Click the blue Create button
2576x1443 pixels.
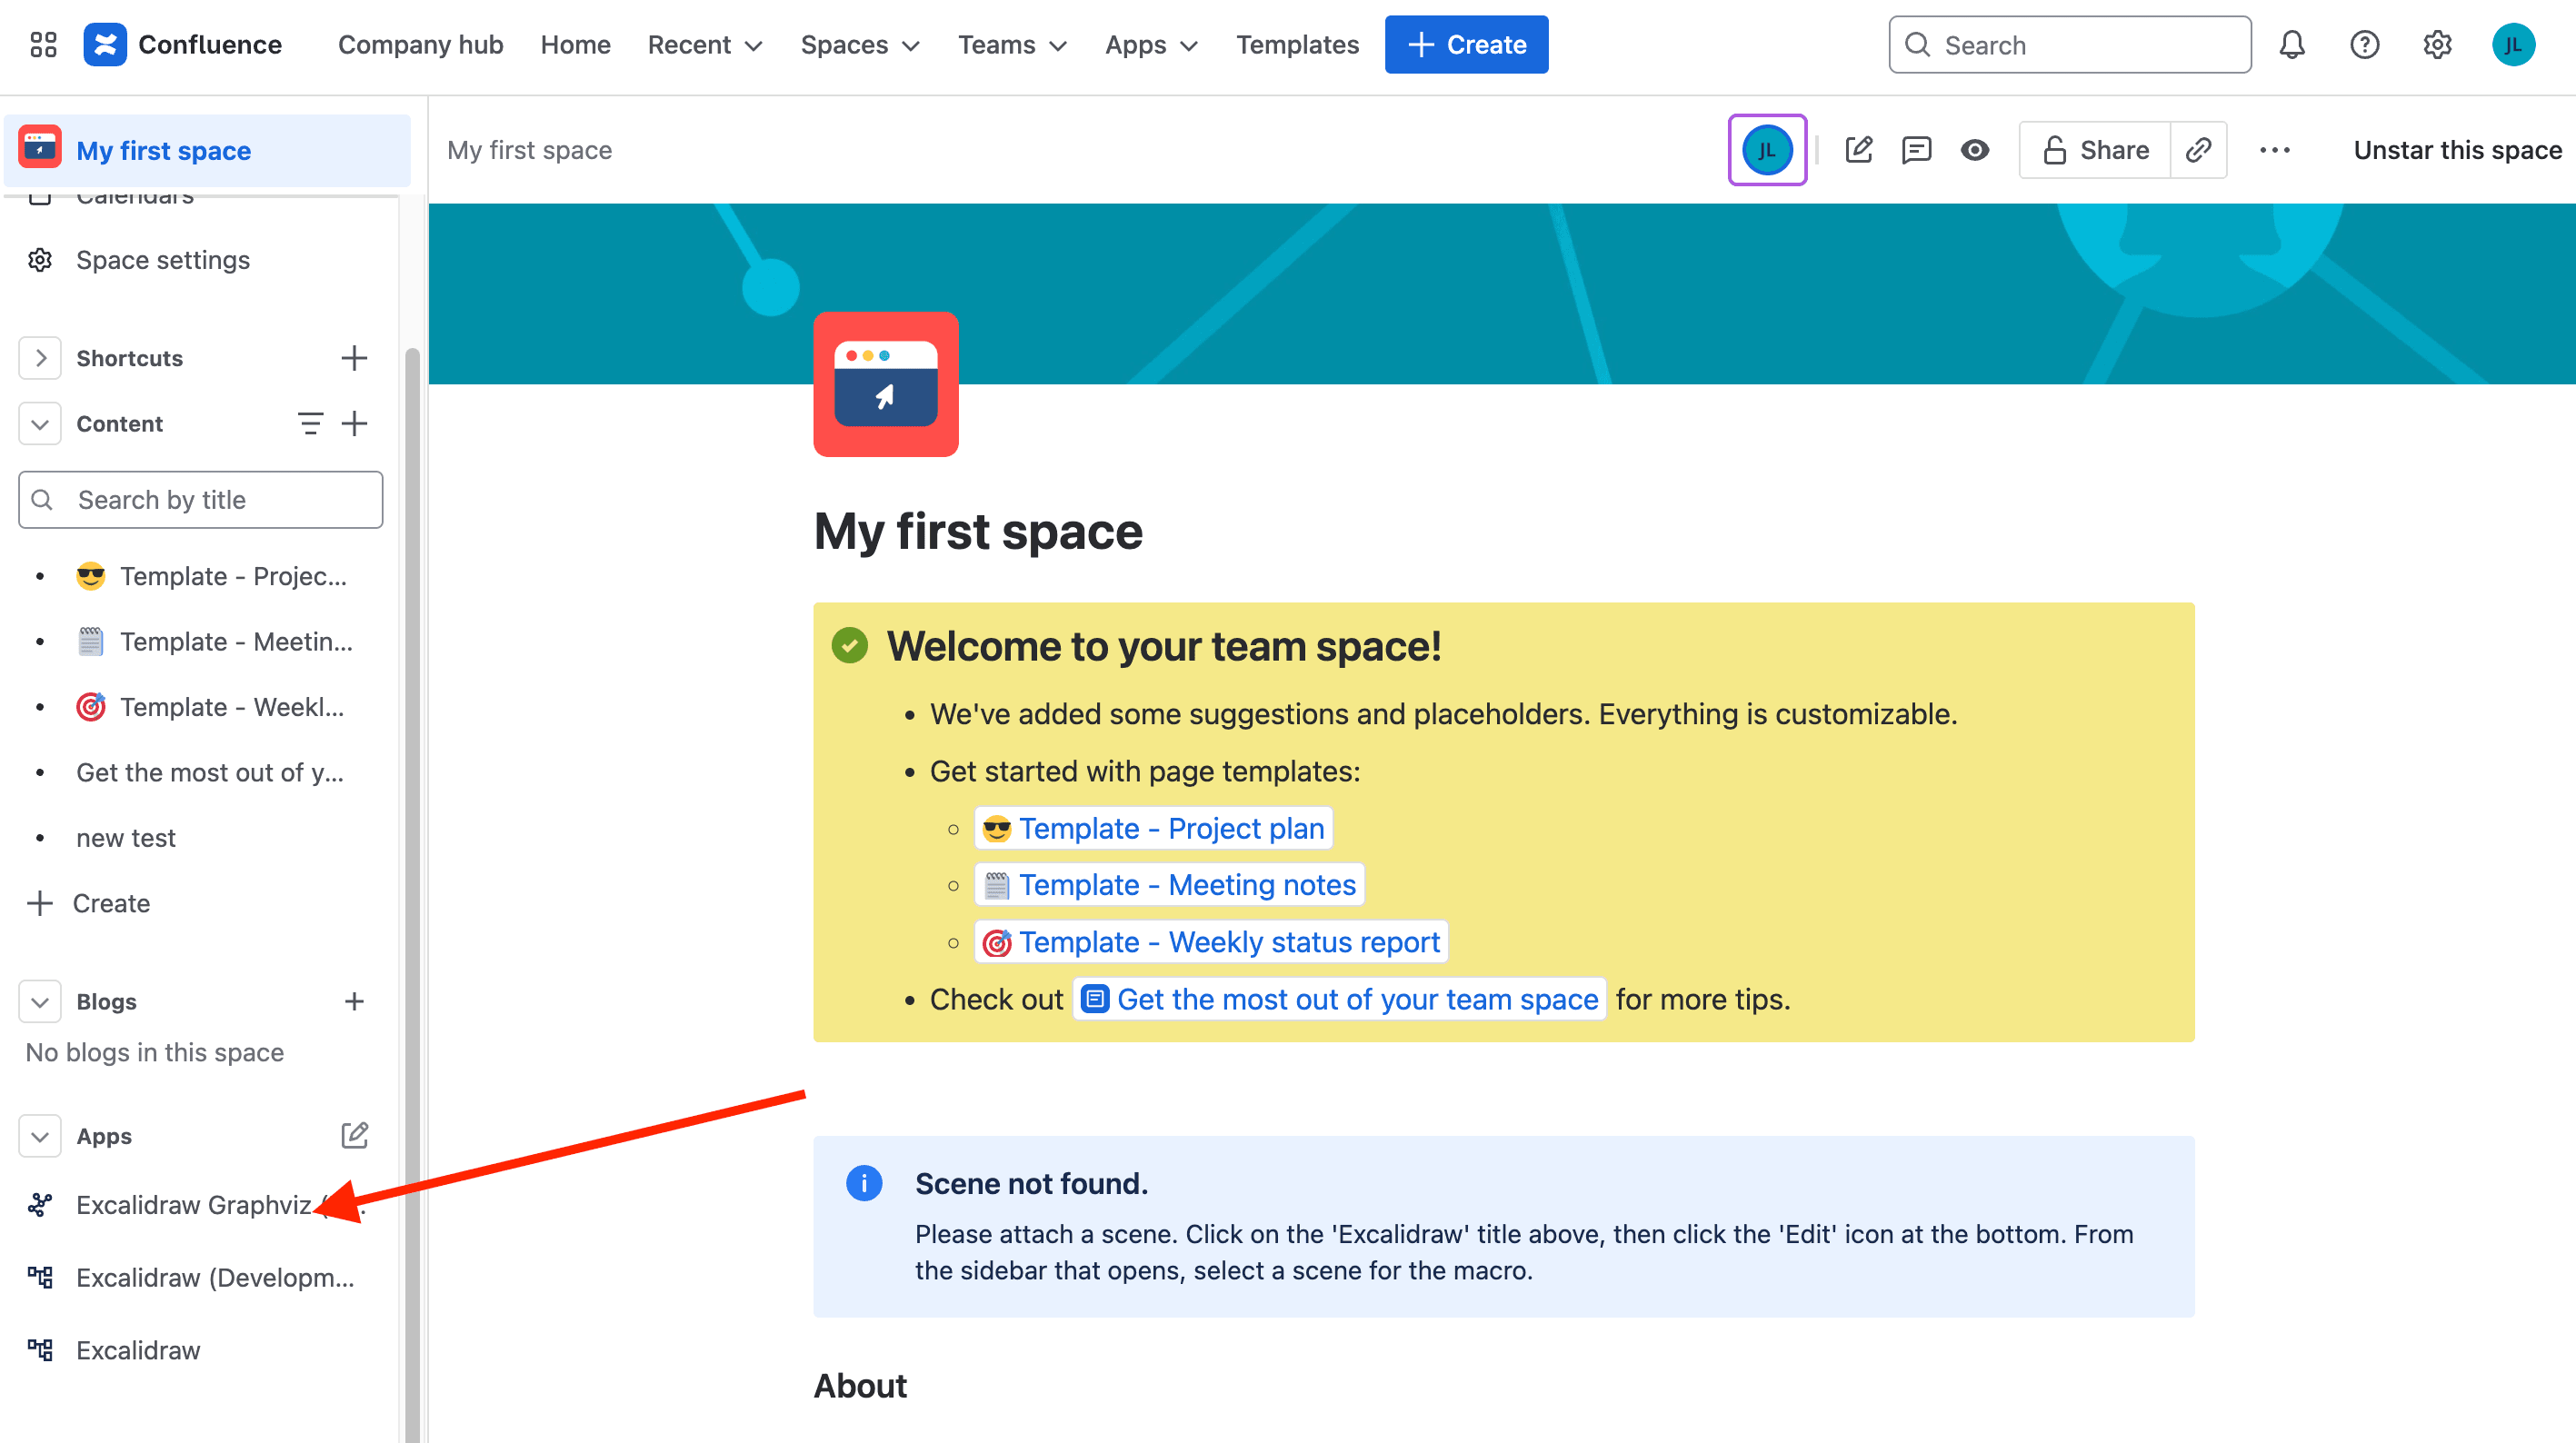click(1466, 45)
